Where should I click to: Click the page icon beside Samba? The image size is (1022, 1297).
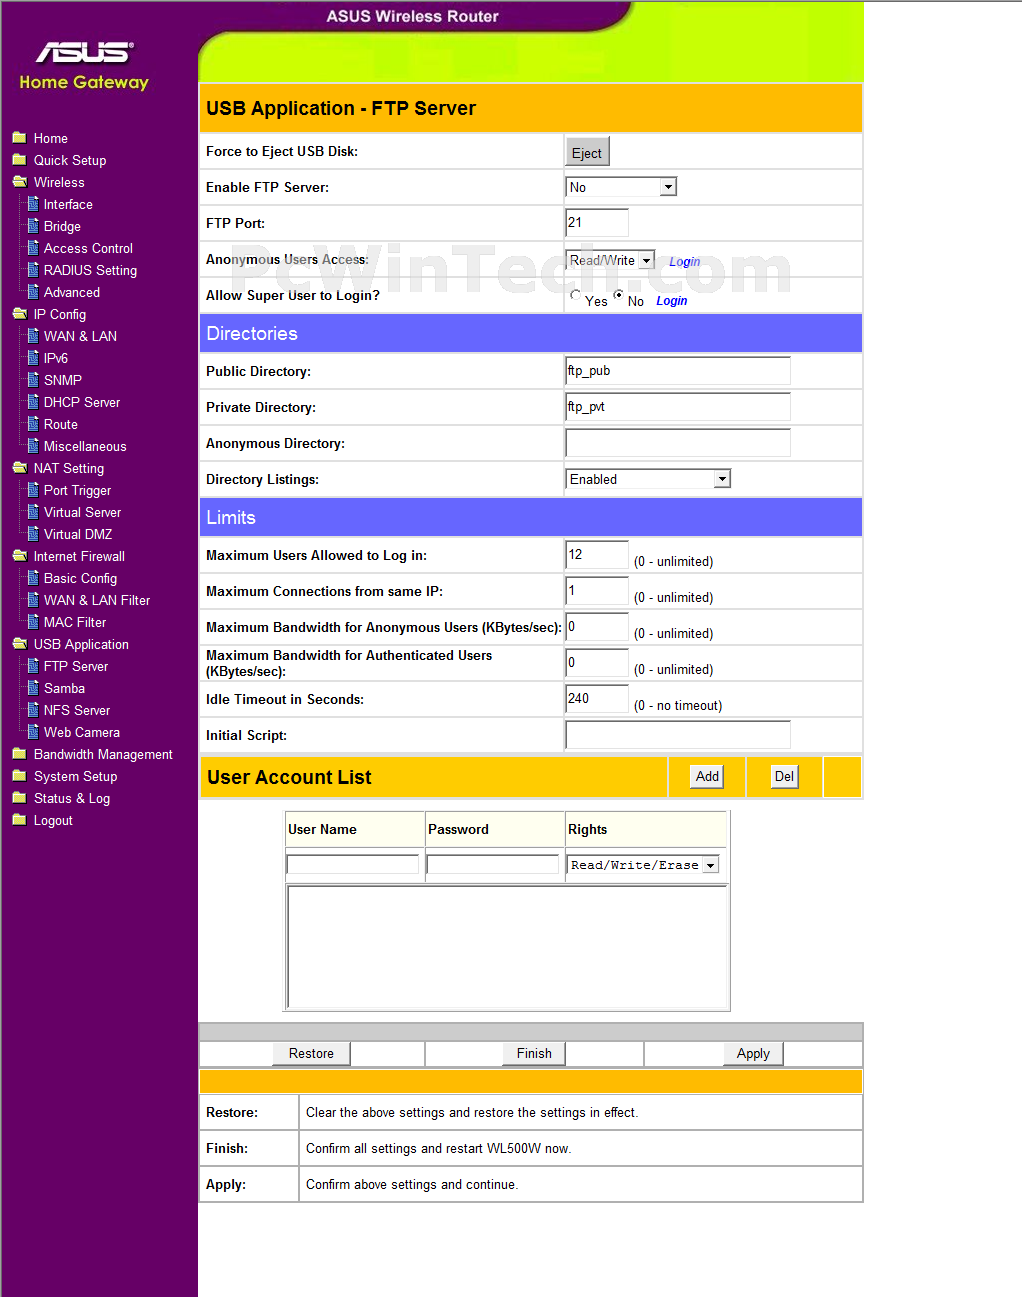coord(33,688)
